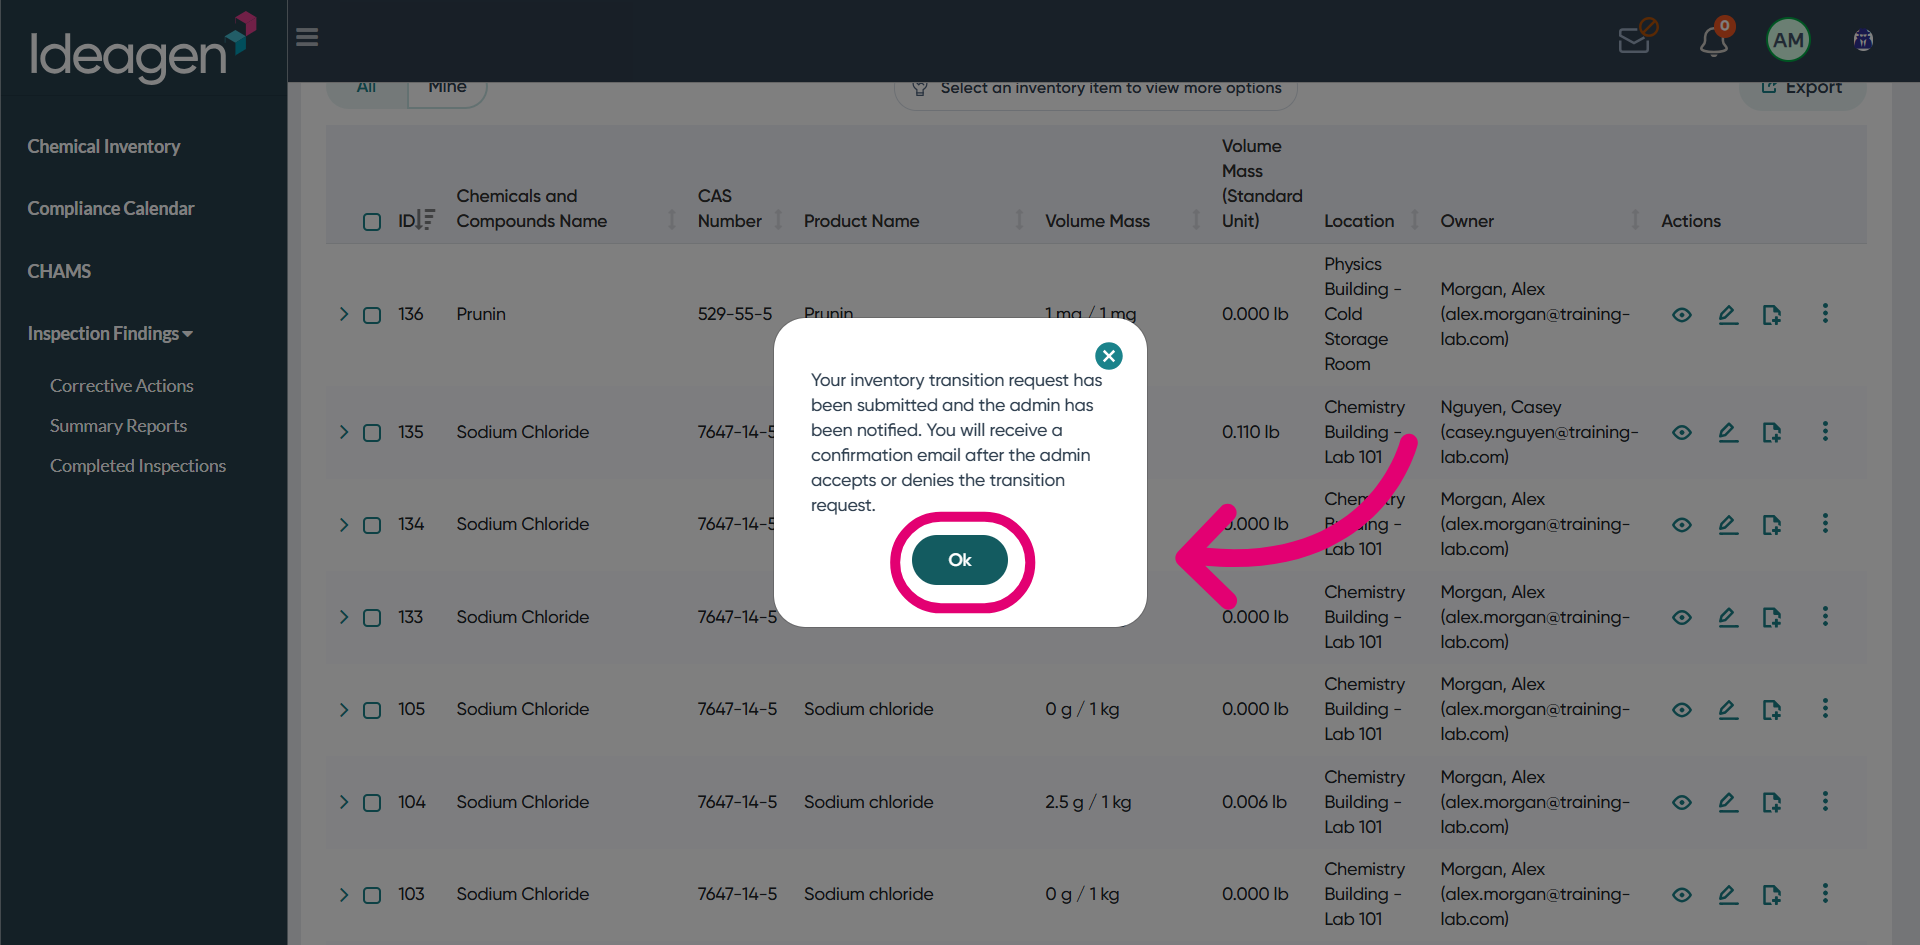Go to Completed Inspections
The image size is (1920, 945).
(138, 466)
